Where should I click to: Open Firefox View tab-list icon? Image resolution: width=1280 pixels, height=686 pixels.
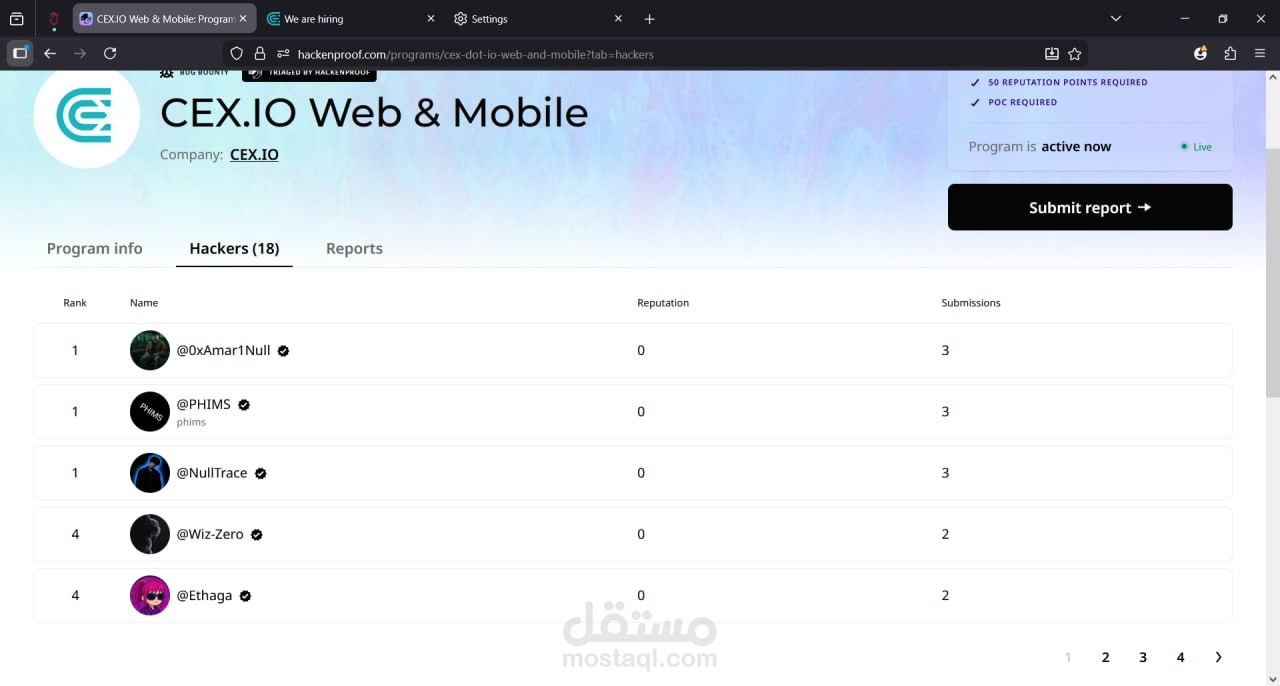pyautogui.click(x=17, y=19)
